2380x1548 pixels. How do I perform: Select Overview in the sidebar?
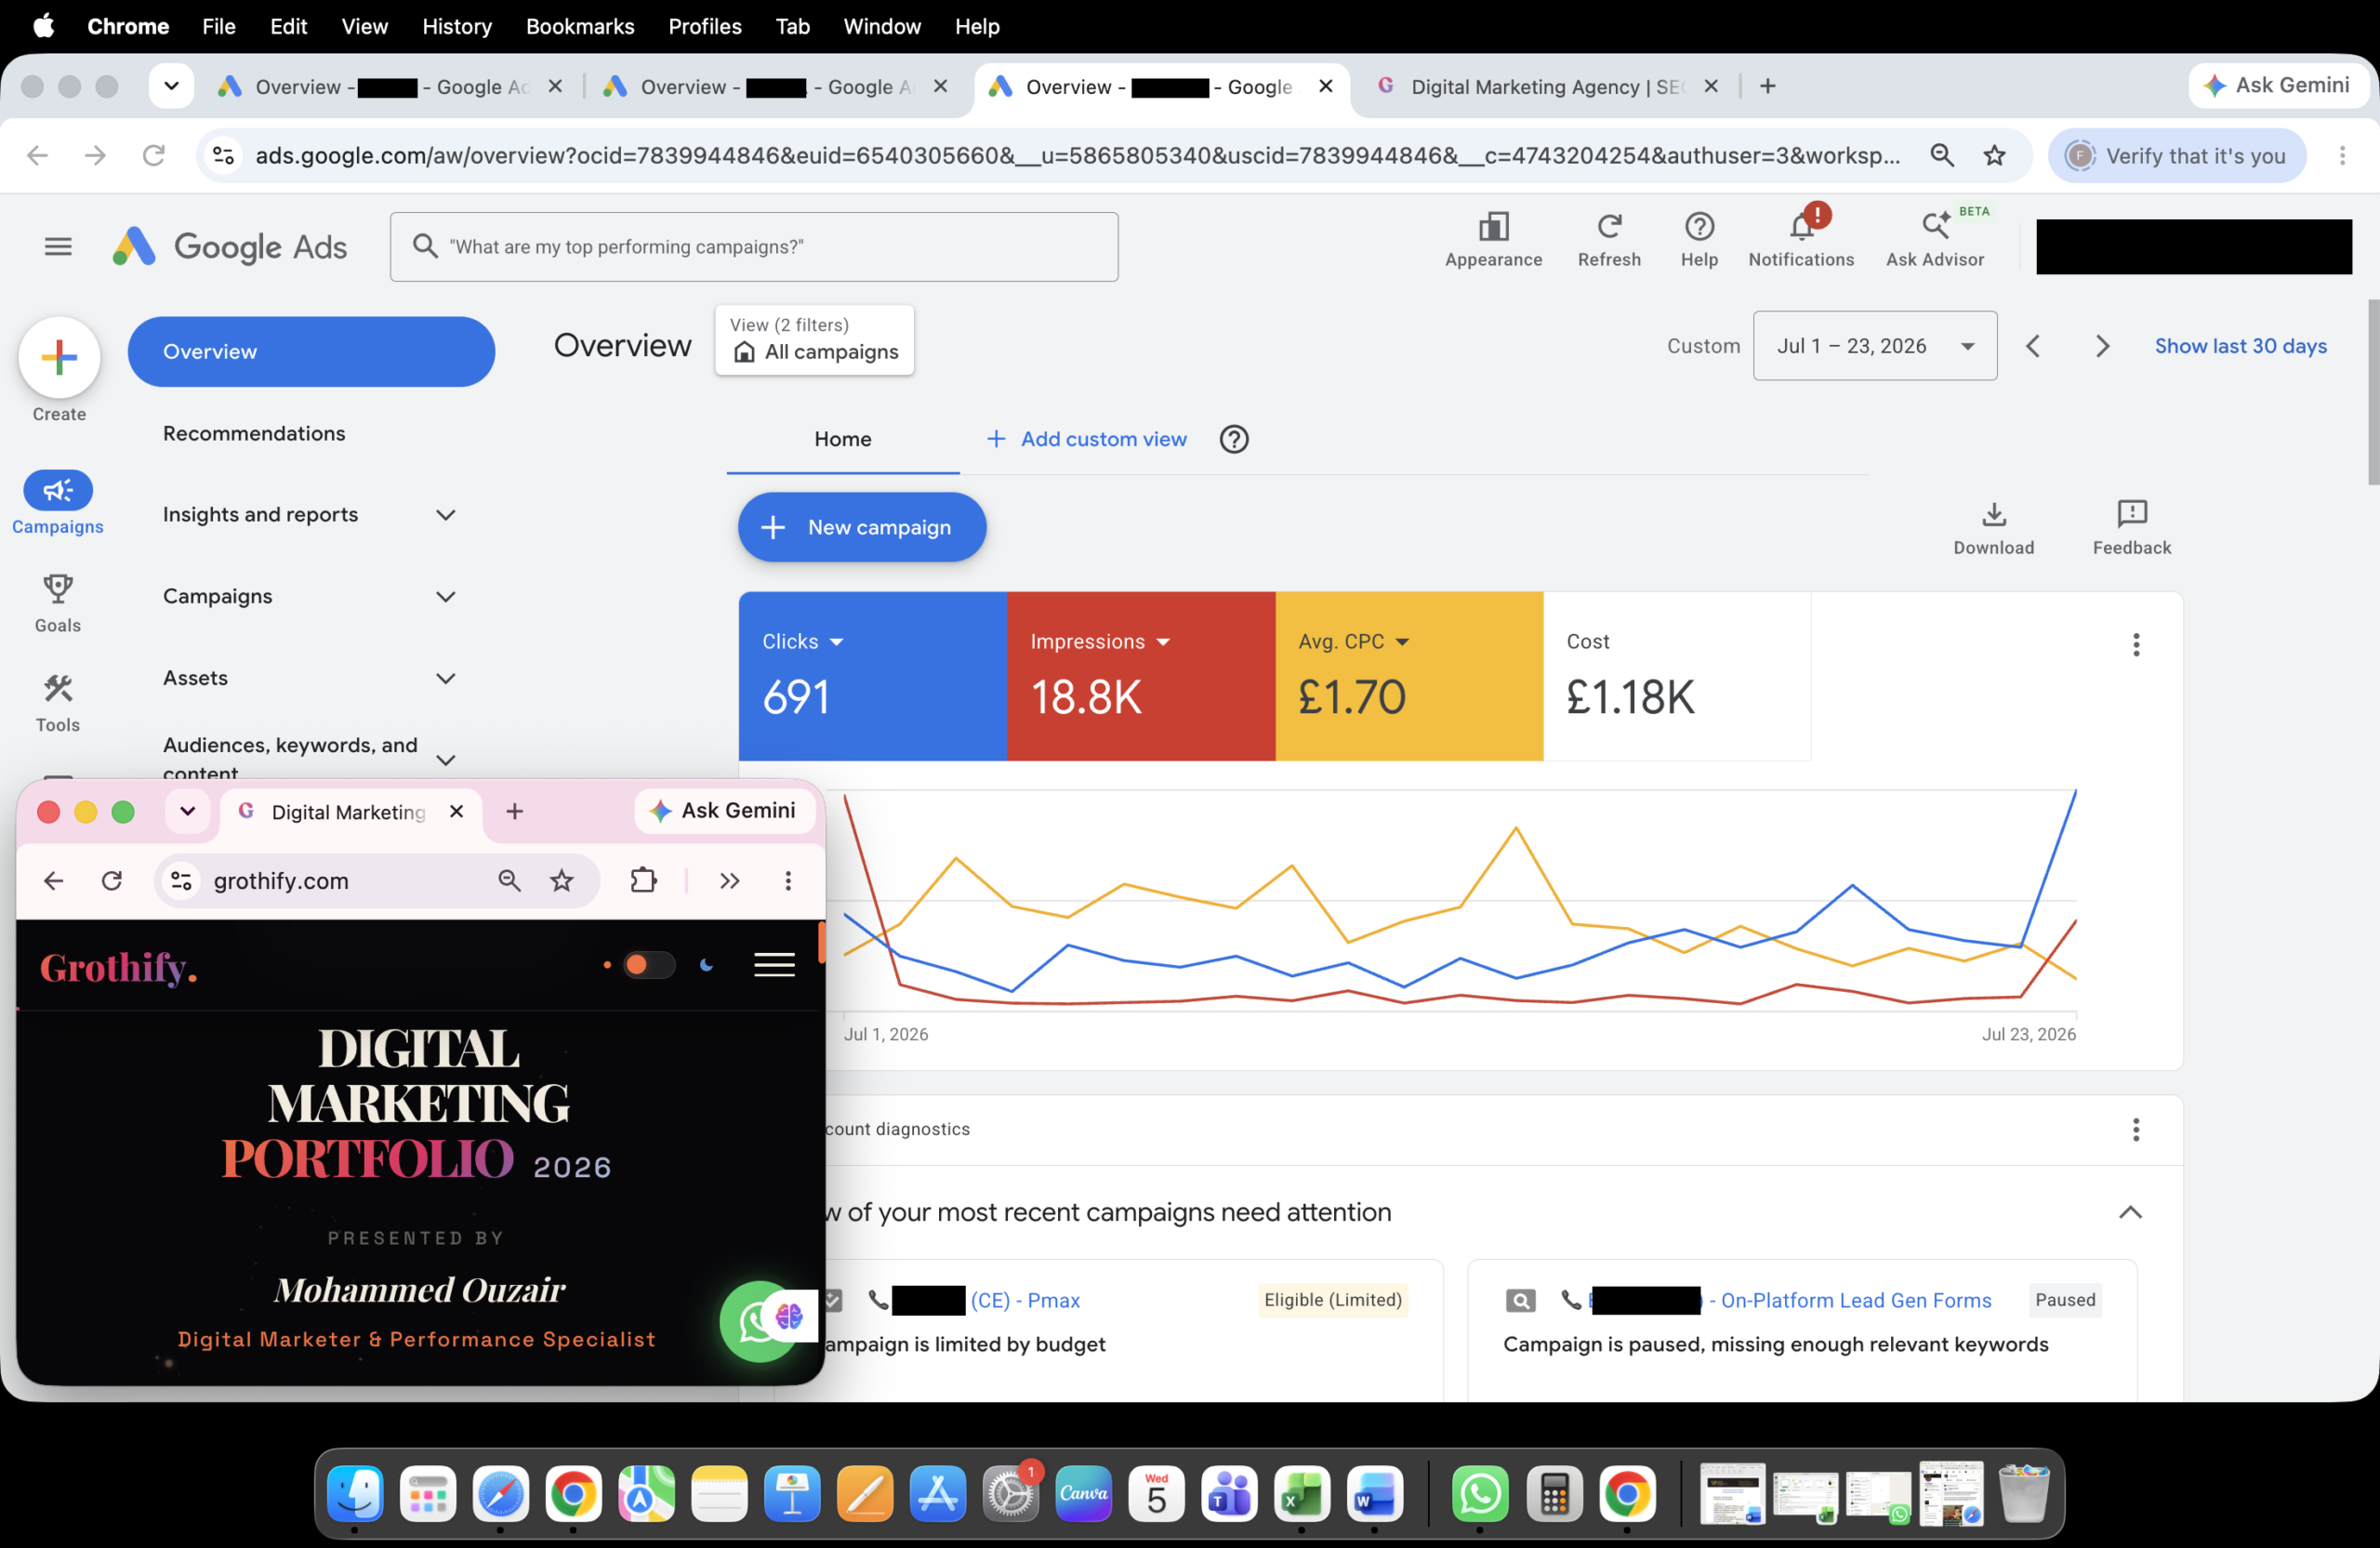tap(311, 352)
